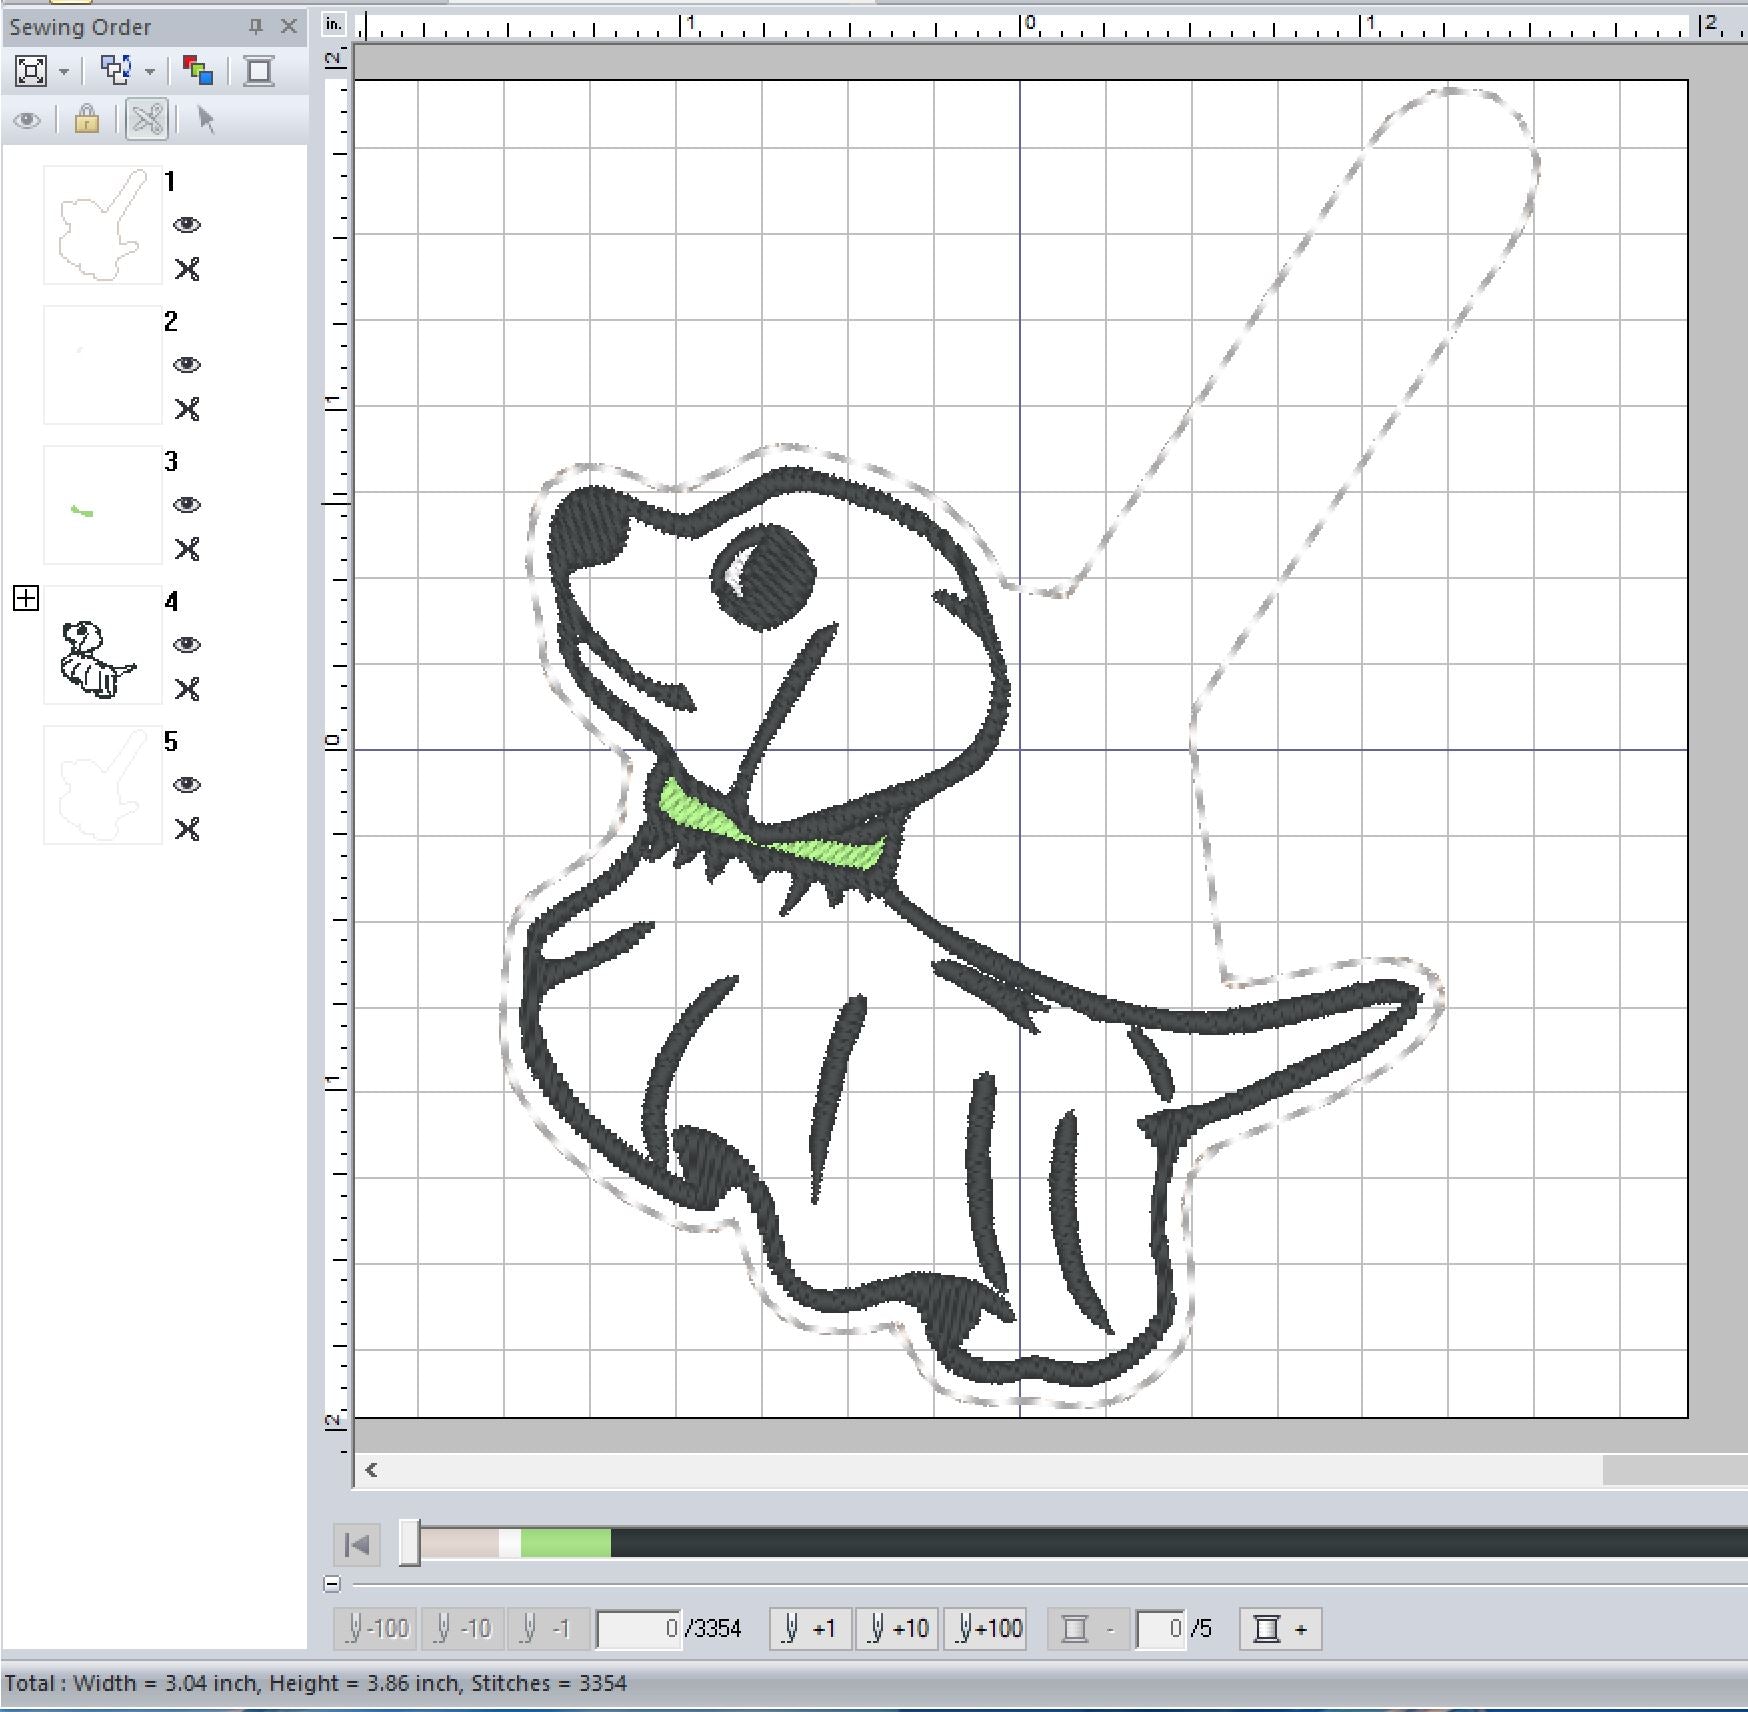Click the arrow pointer select icon
1748x1712 pixels.
[x=206, y=120]
